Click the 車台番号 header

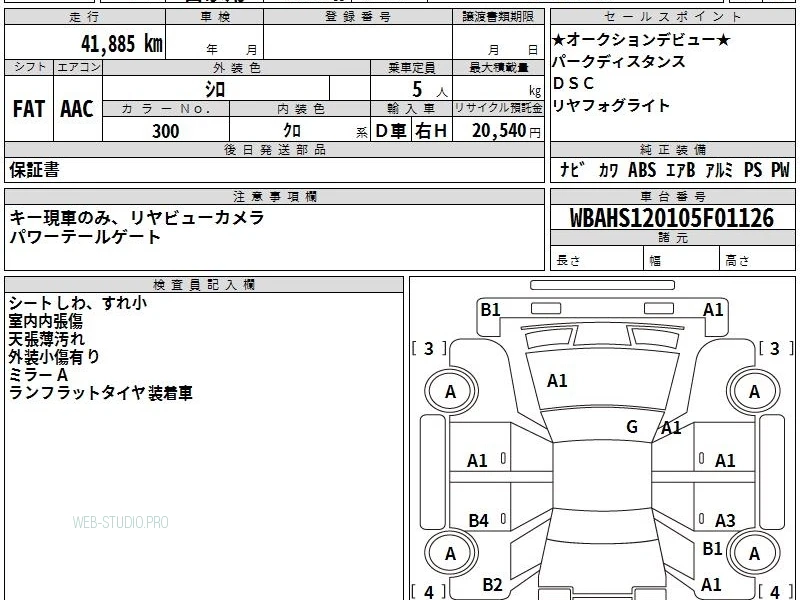click(x=672, y=196)
